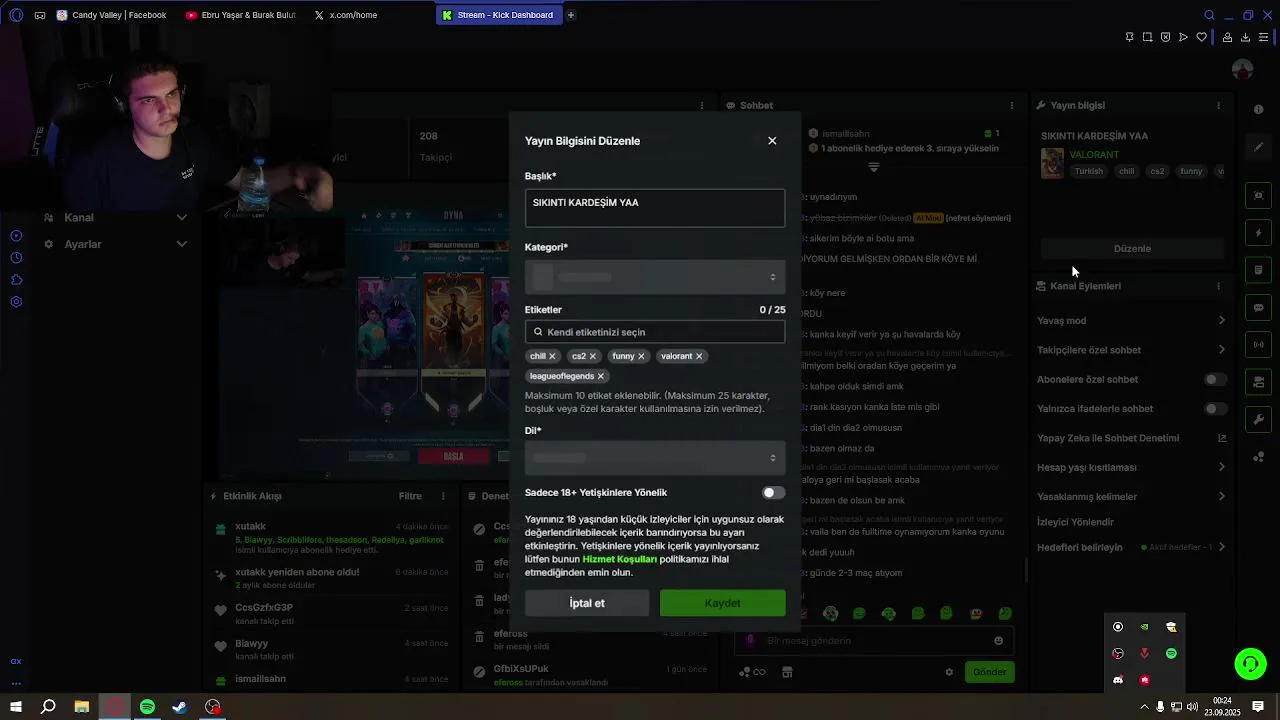
Task: Toggle Yalnızca ifadelerle sohbet switch
Action: (1215, 408)
